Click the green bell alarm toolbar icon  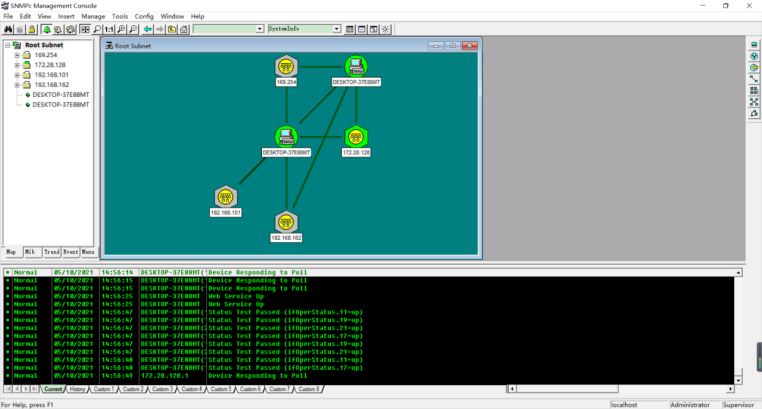[x=47, y=29]
